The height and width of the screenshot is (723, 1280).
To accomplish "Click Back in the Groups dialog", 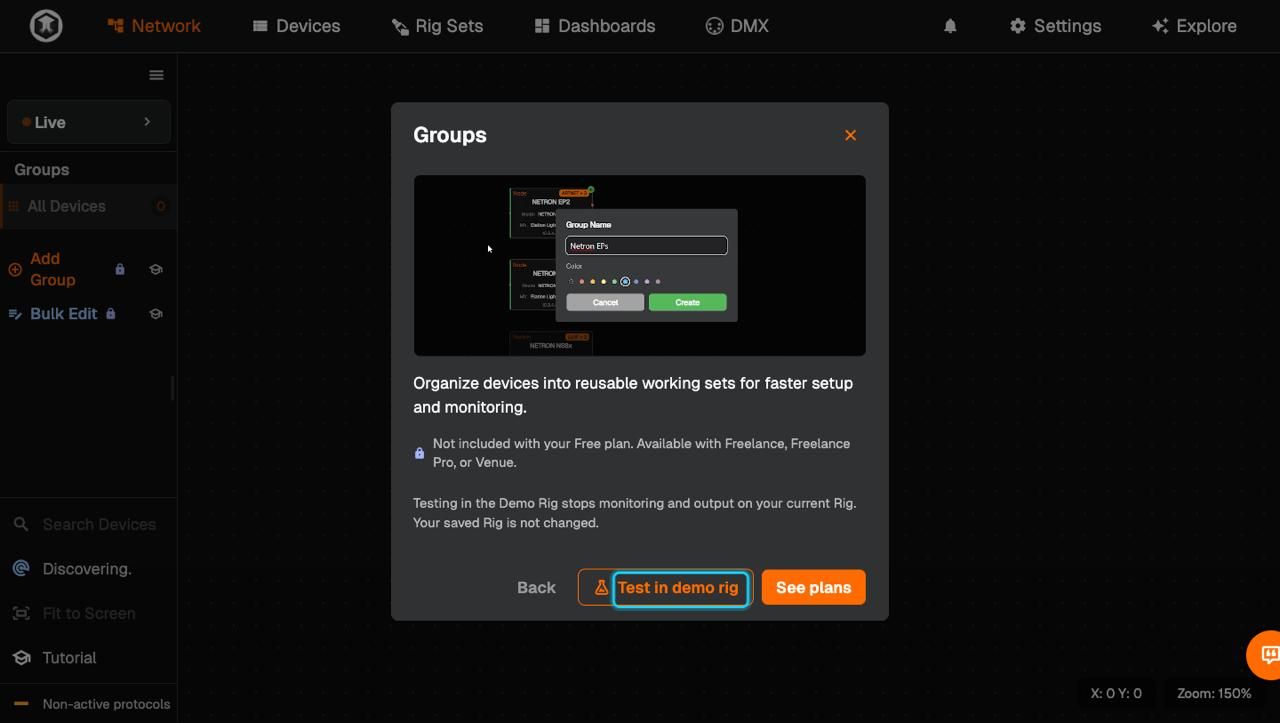I will (x=536, y=587).
